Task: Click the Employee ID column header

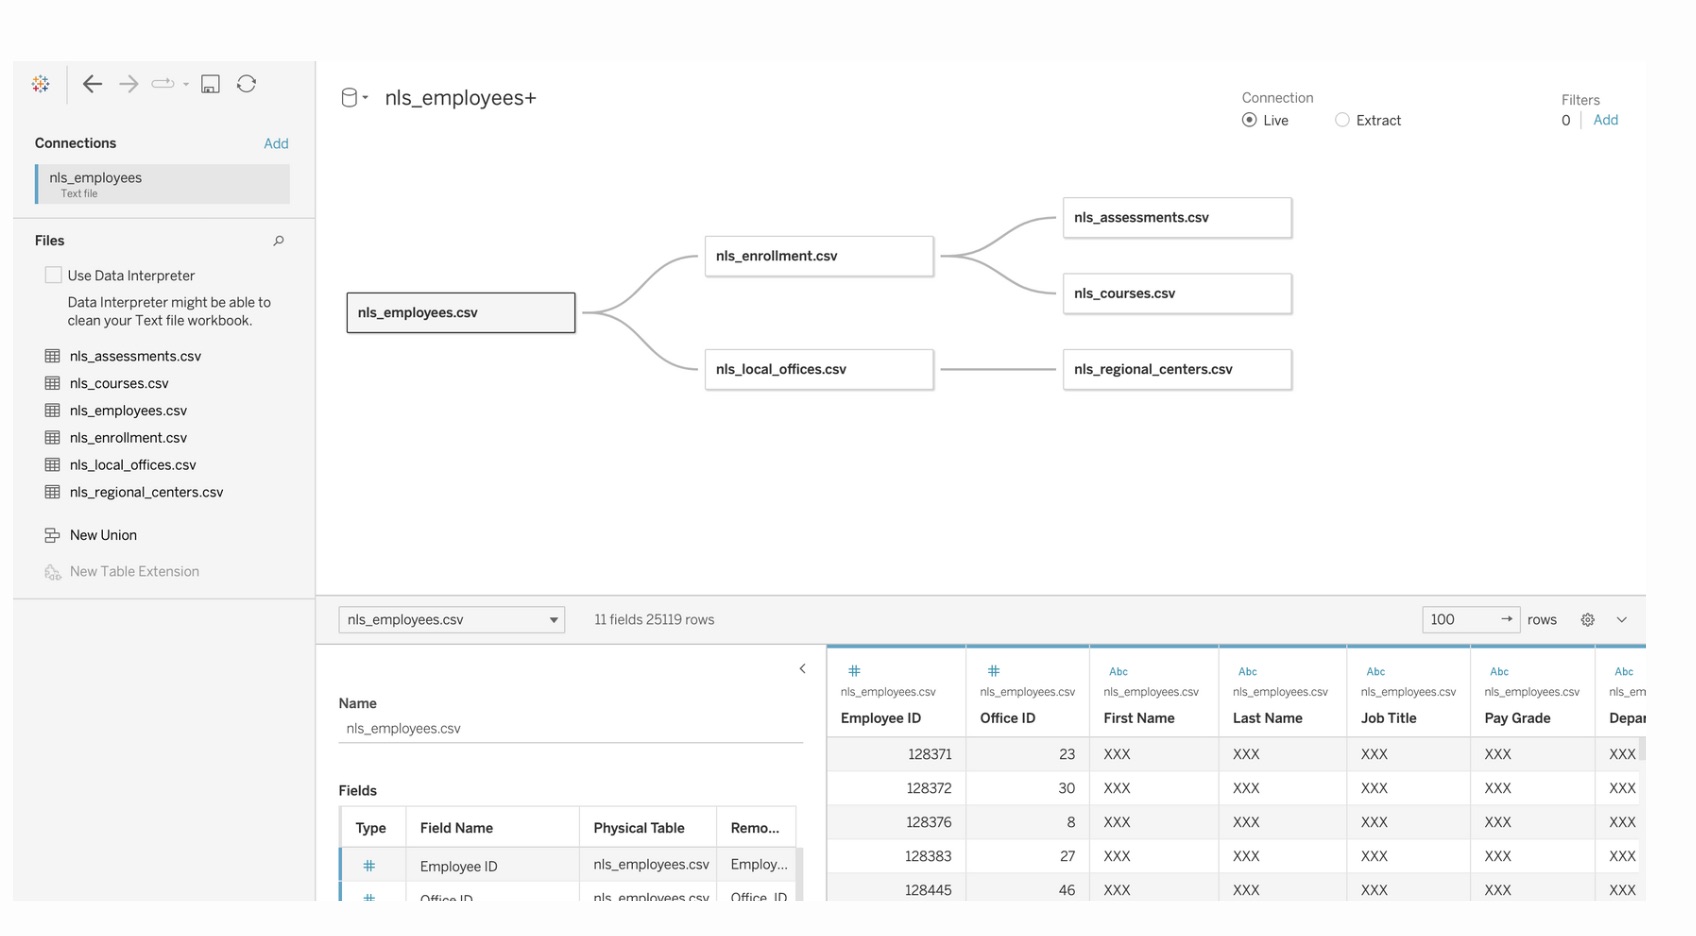Action: coord(881,718)
